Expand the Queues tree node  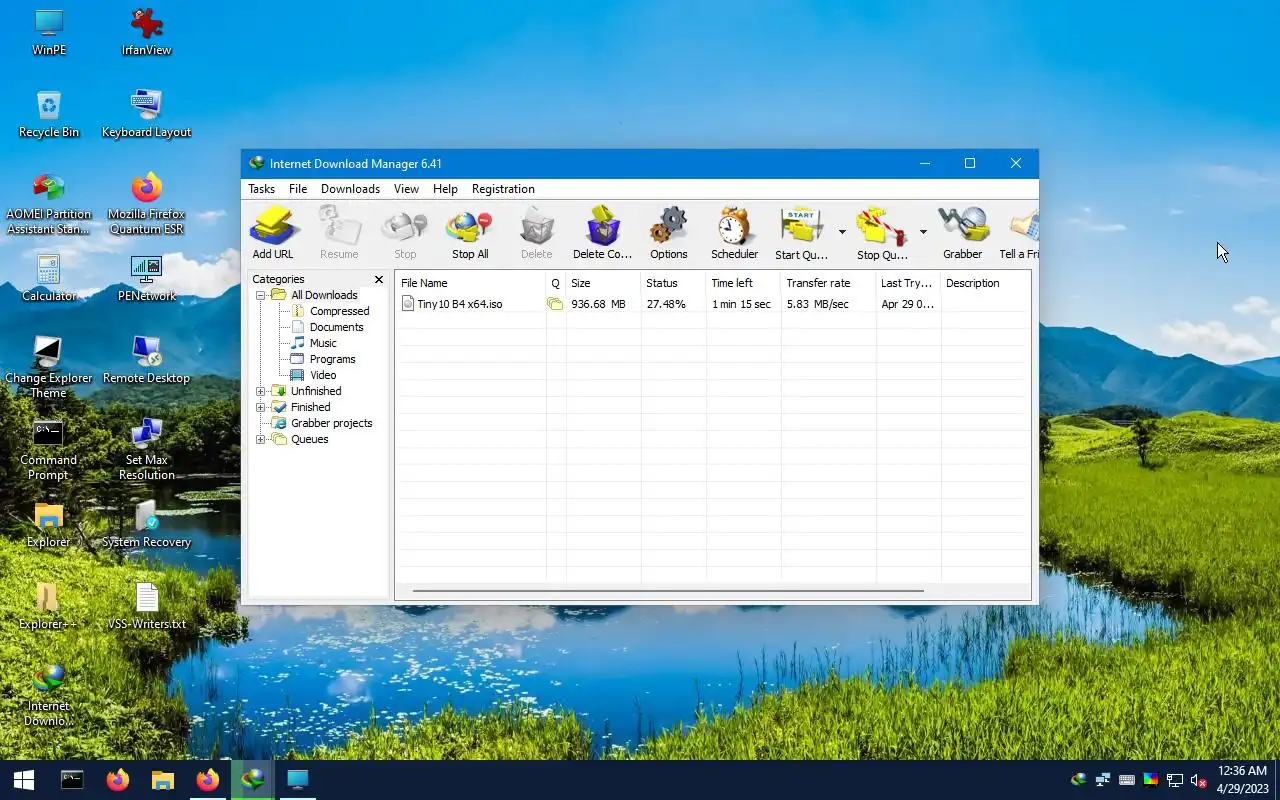tap(261, 439)
